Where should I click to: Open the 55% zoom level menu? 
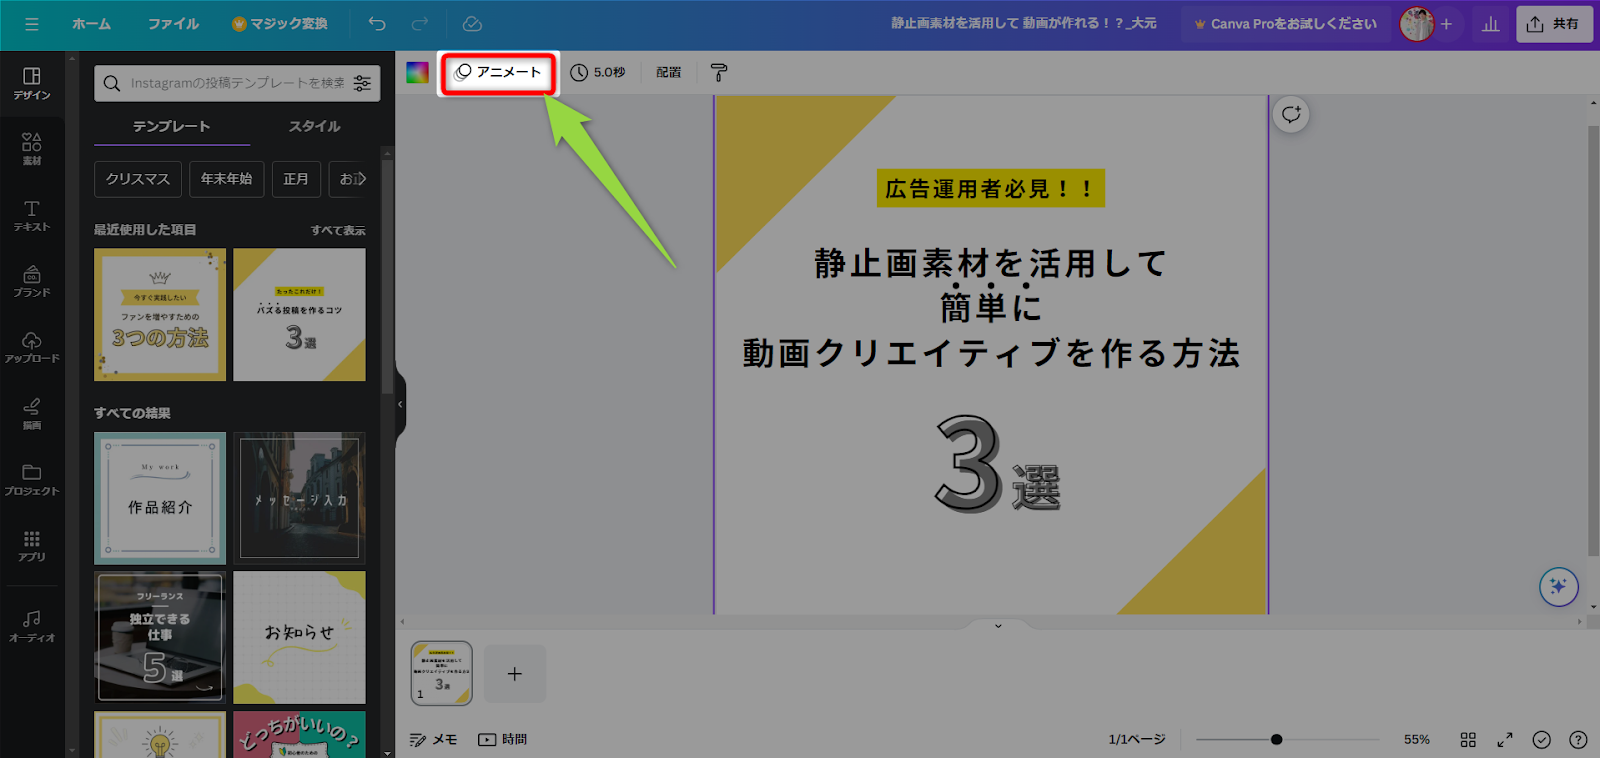tap(1416, 740)
